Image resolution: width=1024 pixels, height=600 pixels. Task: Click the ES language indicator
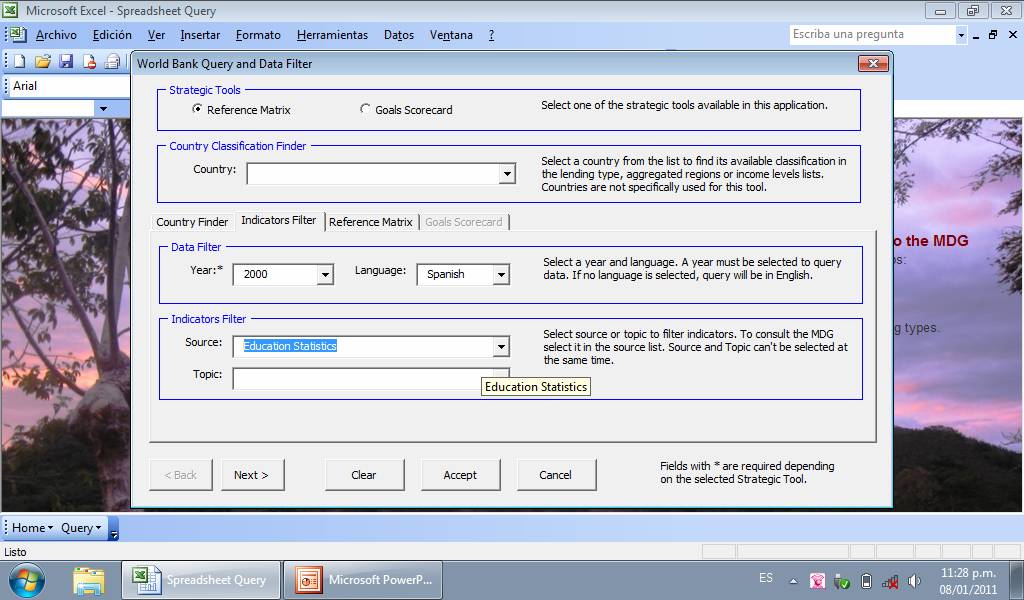pos(766,578)
